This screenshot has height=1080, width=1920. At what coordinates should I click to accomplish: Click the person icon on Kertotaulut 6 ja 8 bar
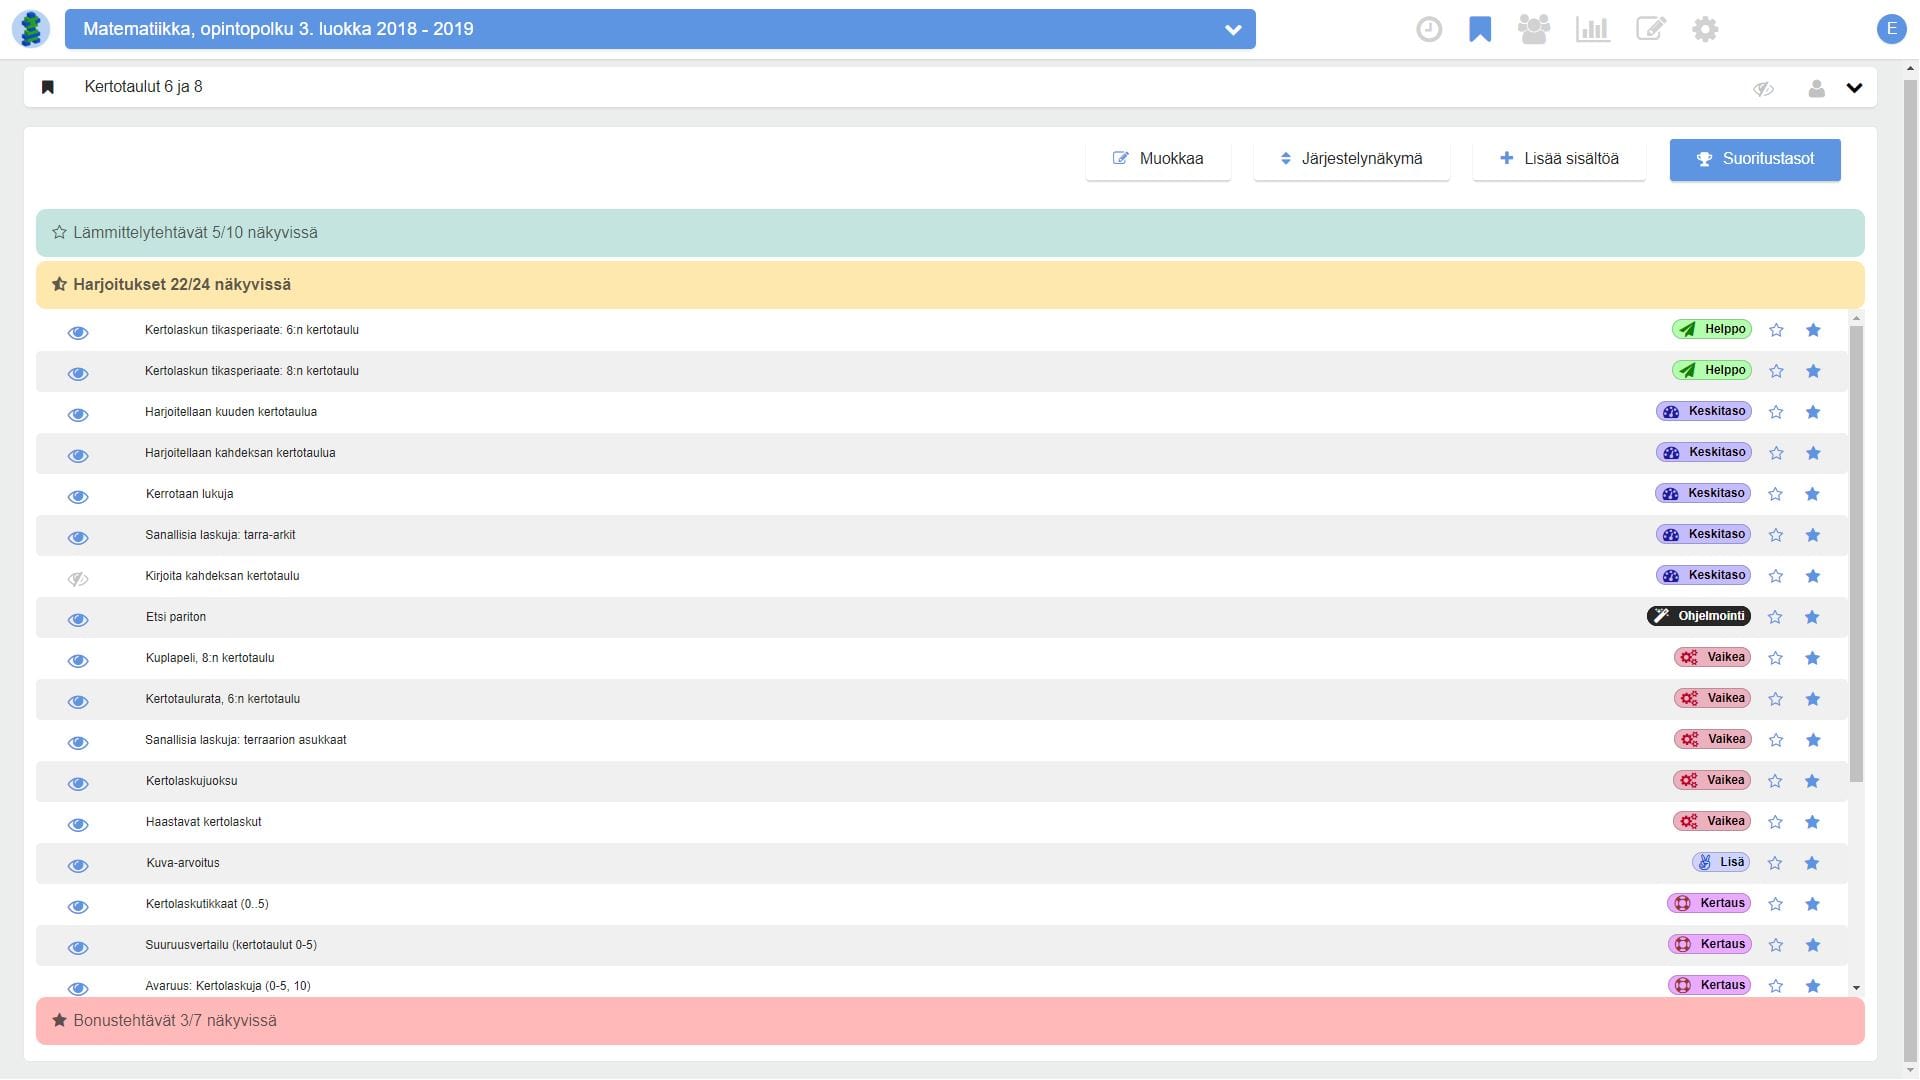(1816, 88)
